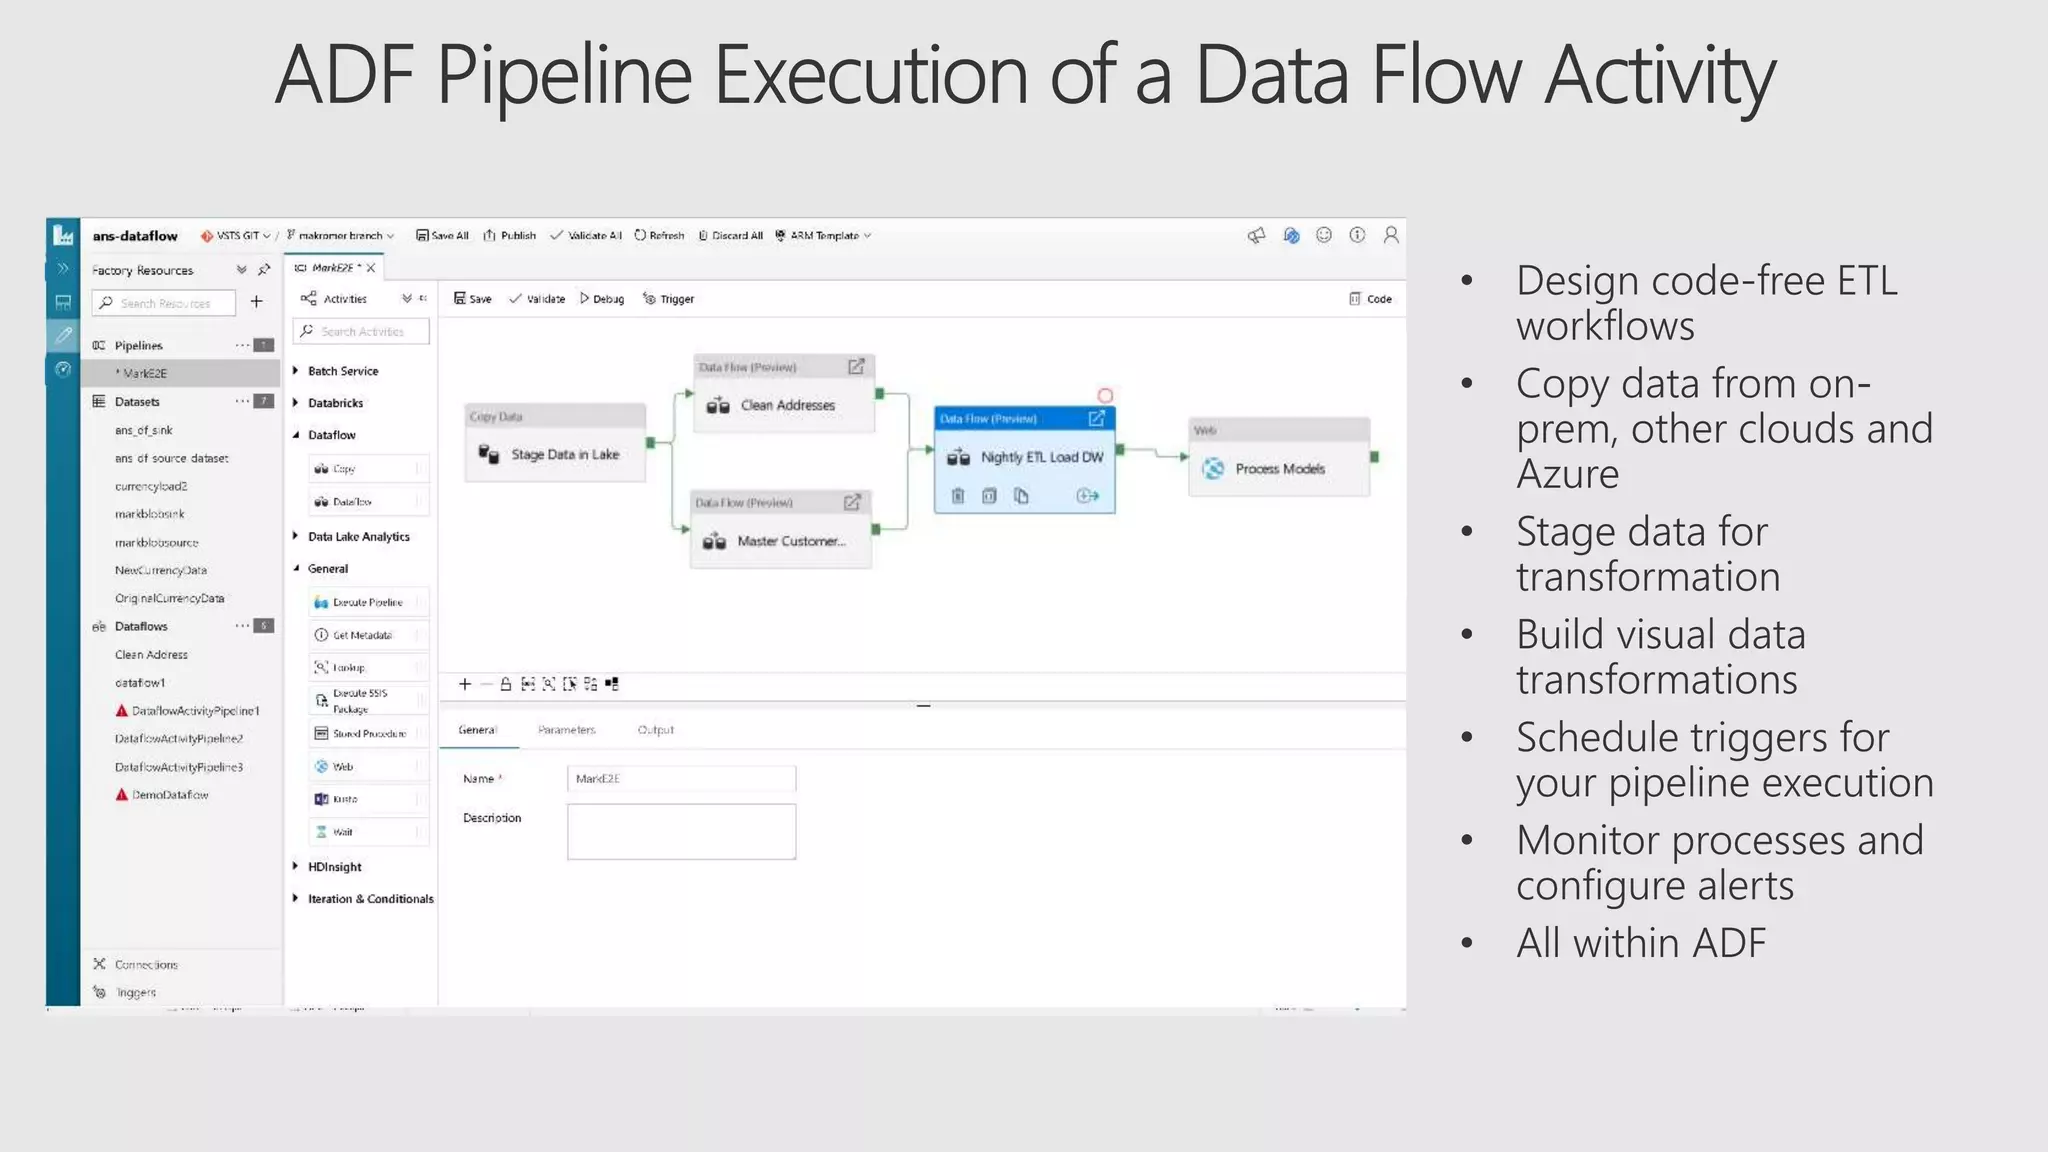This screenshot has height=1152, width=2048.
Task: Open Clean Addresses data flow editor icon
Action: (x=856, y=367)
